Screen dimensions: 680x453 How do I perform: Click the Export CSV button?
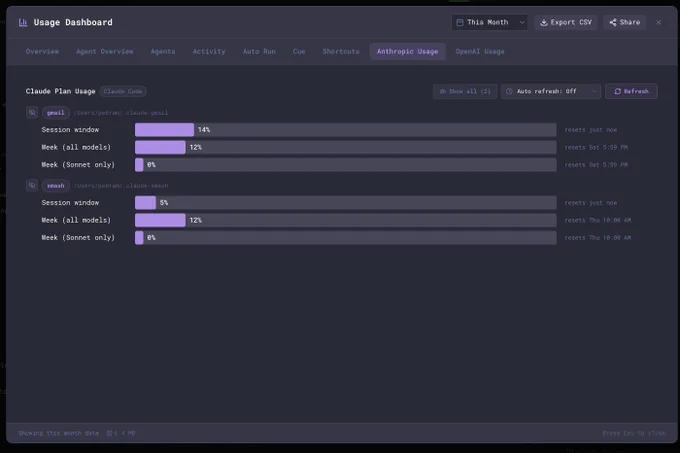coord(566,22)
